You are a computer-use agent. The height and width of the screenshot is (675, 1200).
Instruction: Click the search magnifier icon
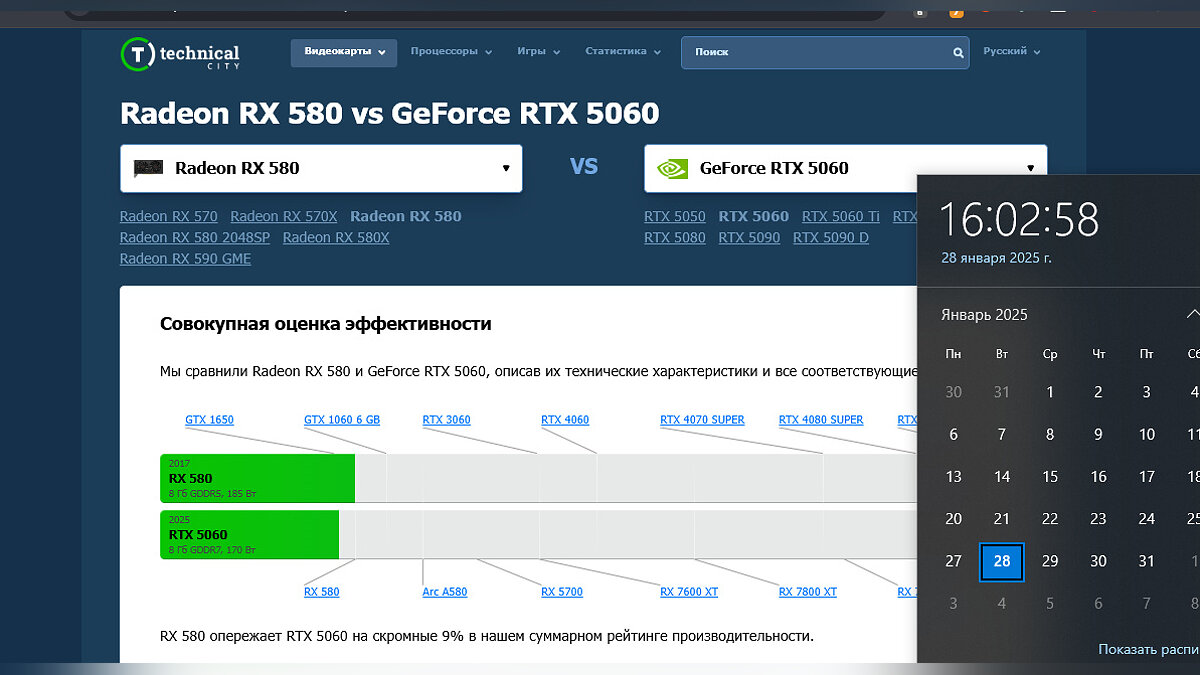tap(958, 53)
